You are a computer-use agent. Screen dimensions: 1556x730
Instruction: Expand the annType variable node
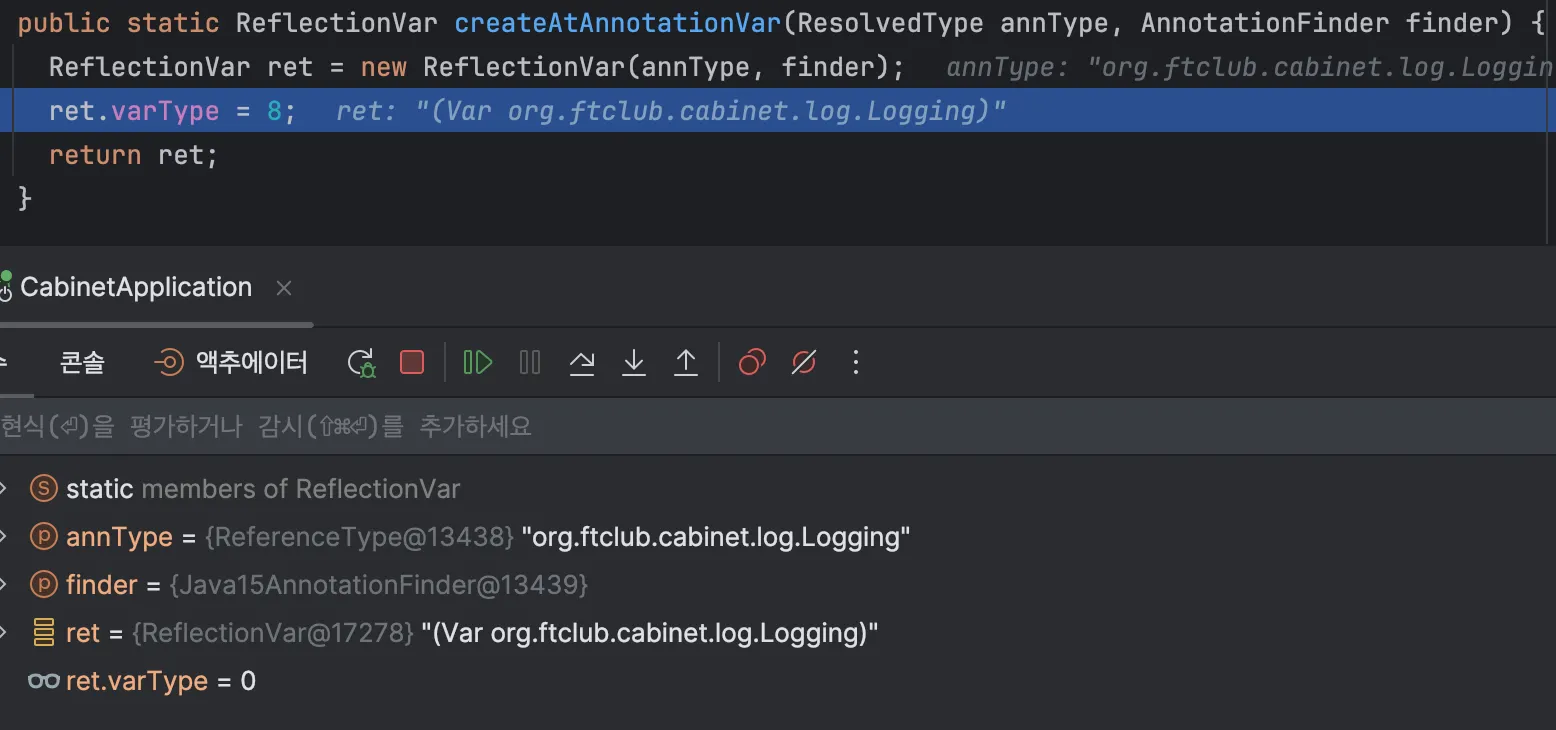click(4, 537)
